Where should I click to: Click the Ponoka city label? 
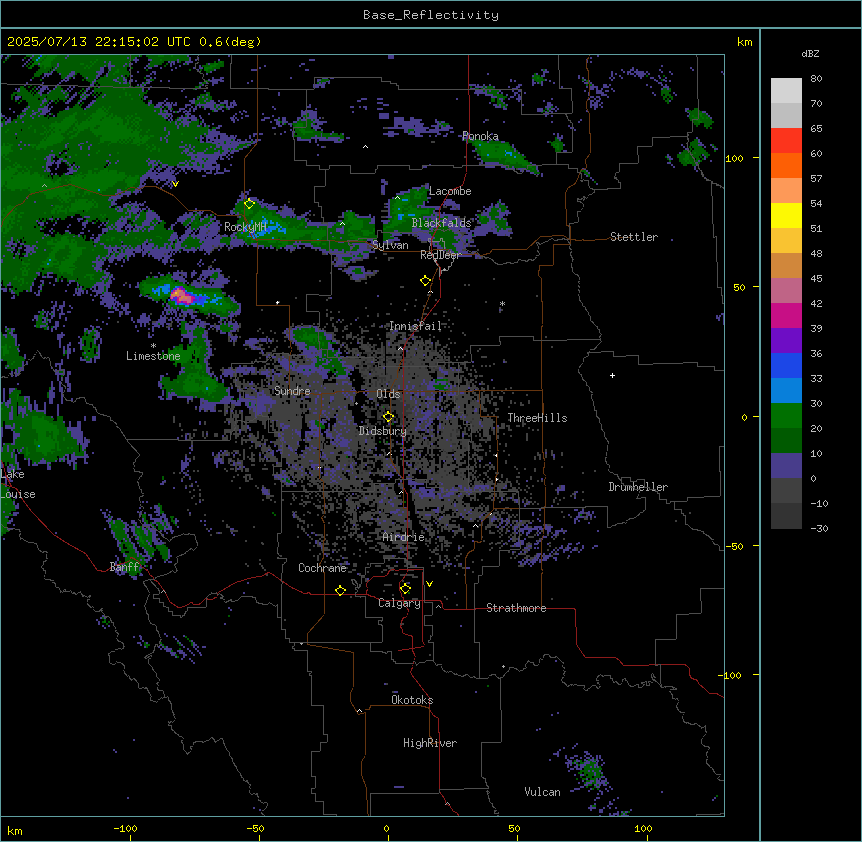[x=480, y=136]
